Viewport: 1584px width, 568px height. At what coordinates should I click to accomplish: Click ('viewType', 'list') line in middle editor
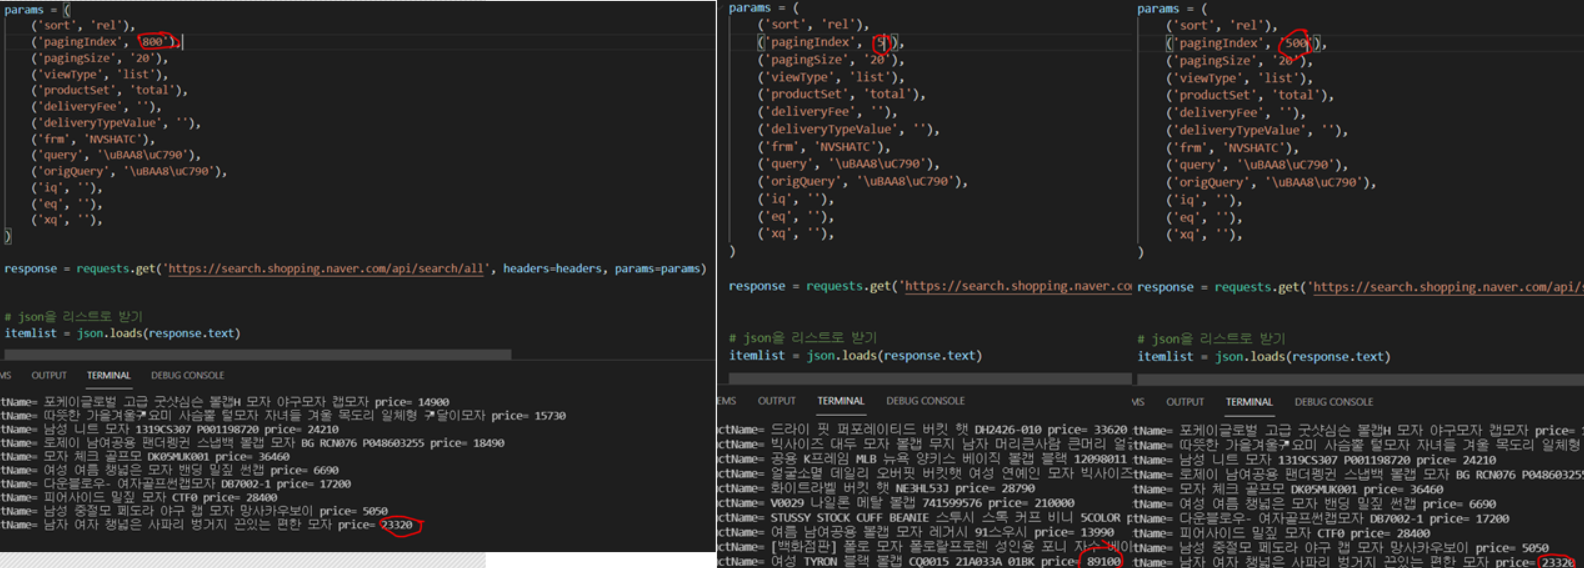[830, 77]
